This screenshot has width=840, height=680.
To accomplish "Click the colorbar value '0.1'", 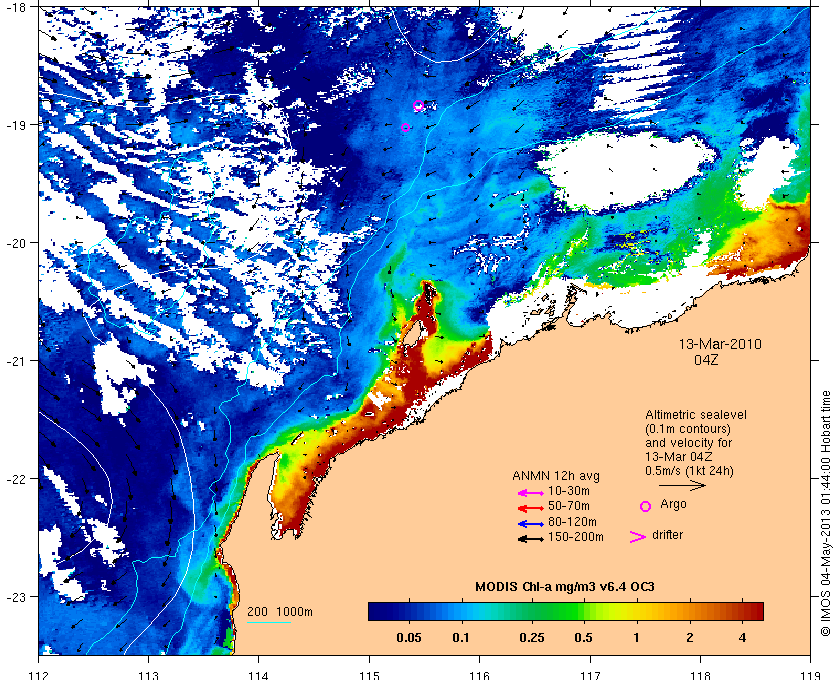I will [461, 638].
